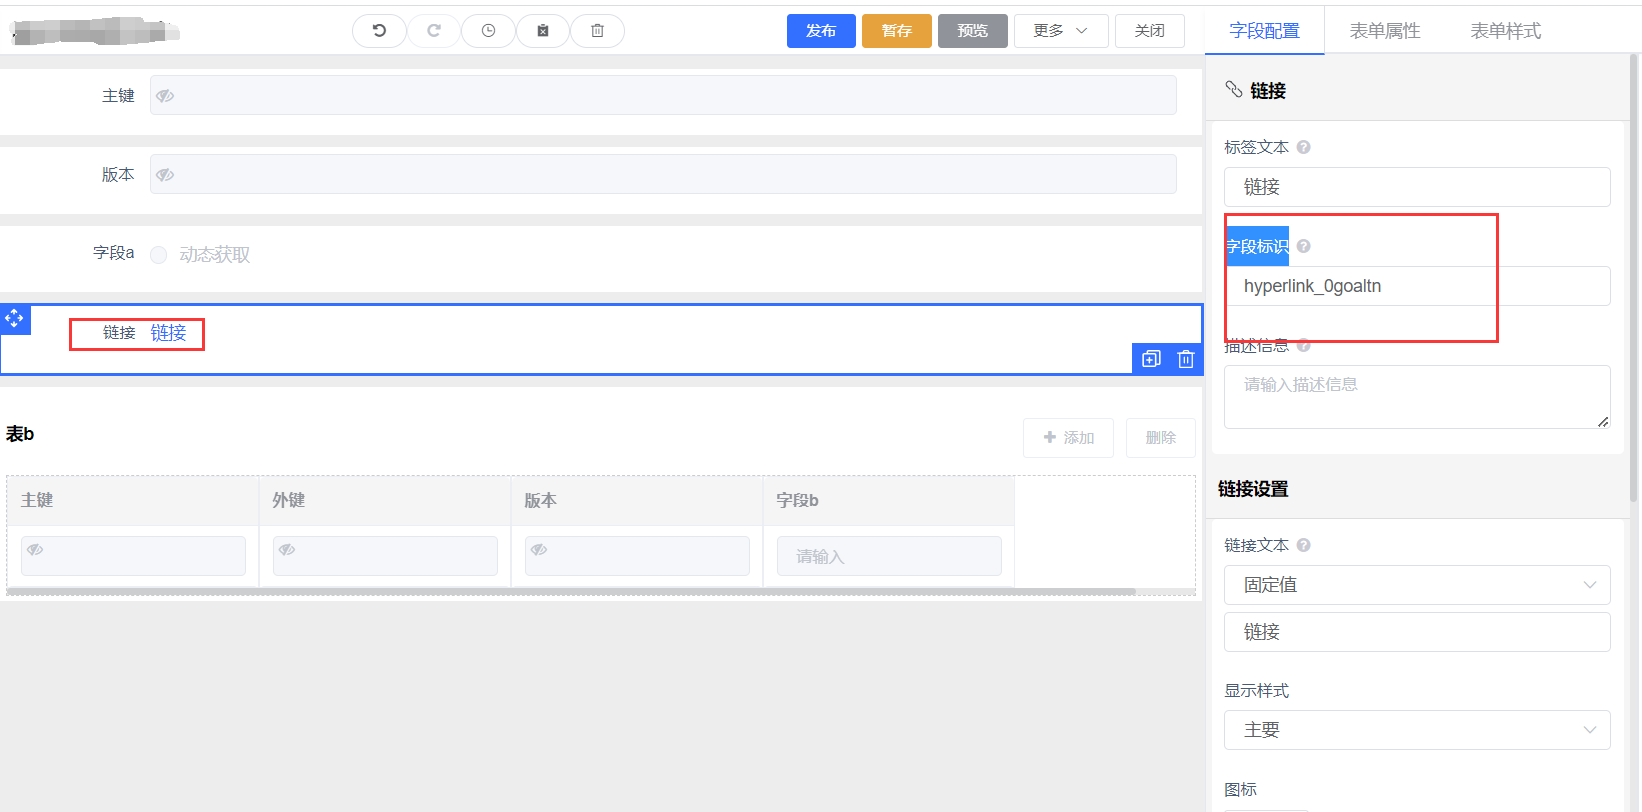Click the trash icon in top toolbar
The width and height of the screenshot is (1642, 812).
(x=597, y=31)
